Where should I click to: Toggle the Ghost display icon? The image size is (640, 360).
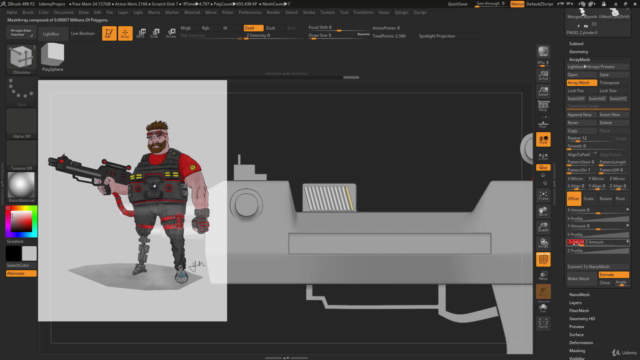543,291
